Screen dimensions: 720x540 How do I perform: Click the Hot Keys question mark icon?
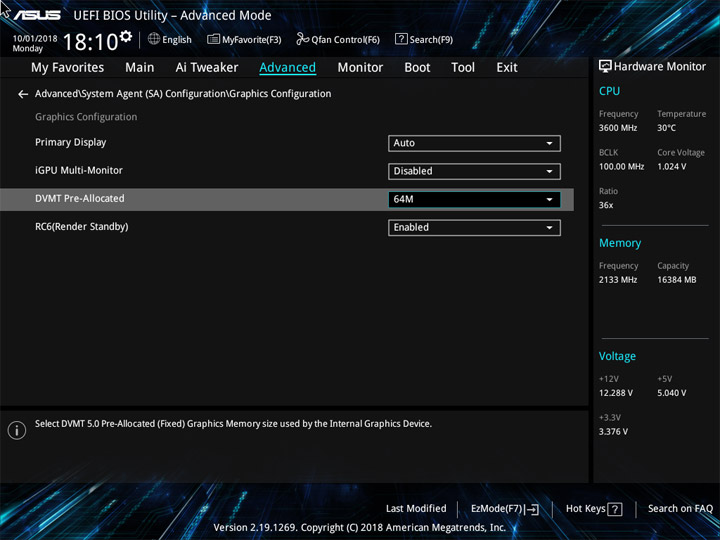click(614, 509)
